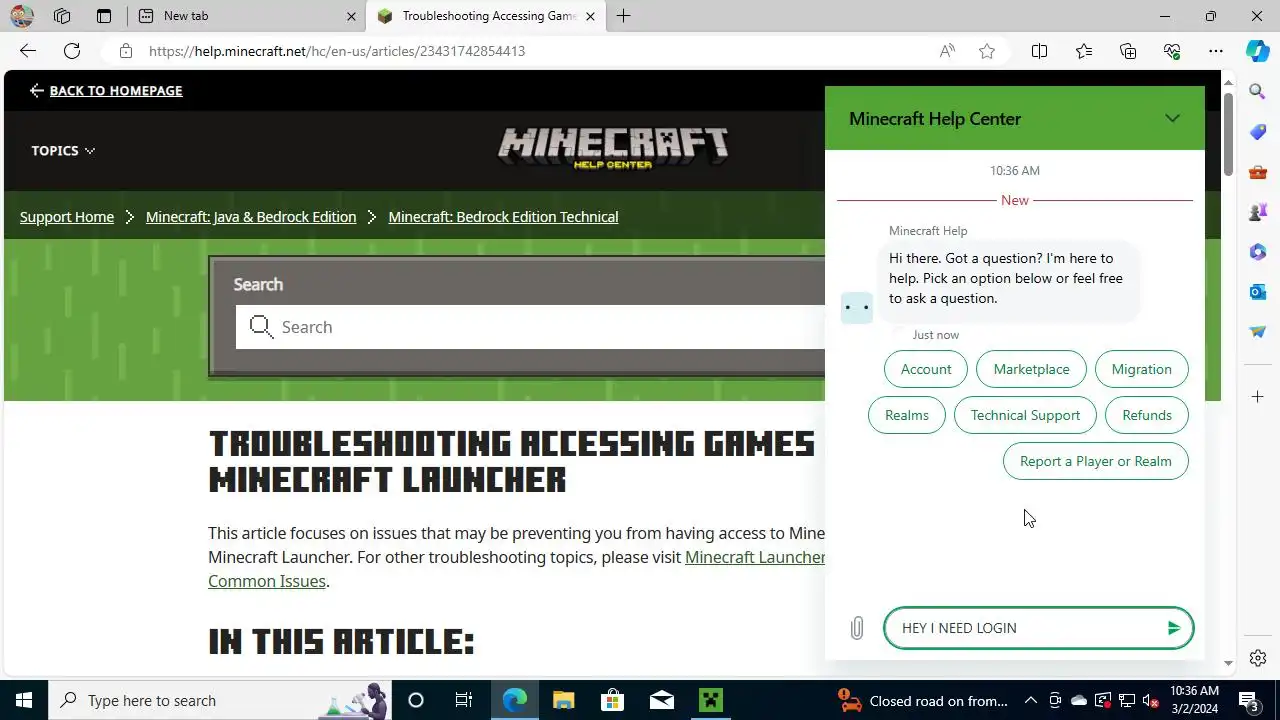The image size is (1280, 720).
Task: Minimize chat using the header chevron
Action: (1172, 118)
